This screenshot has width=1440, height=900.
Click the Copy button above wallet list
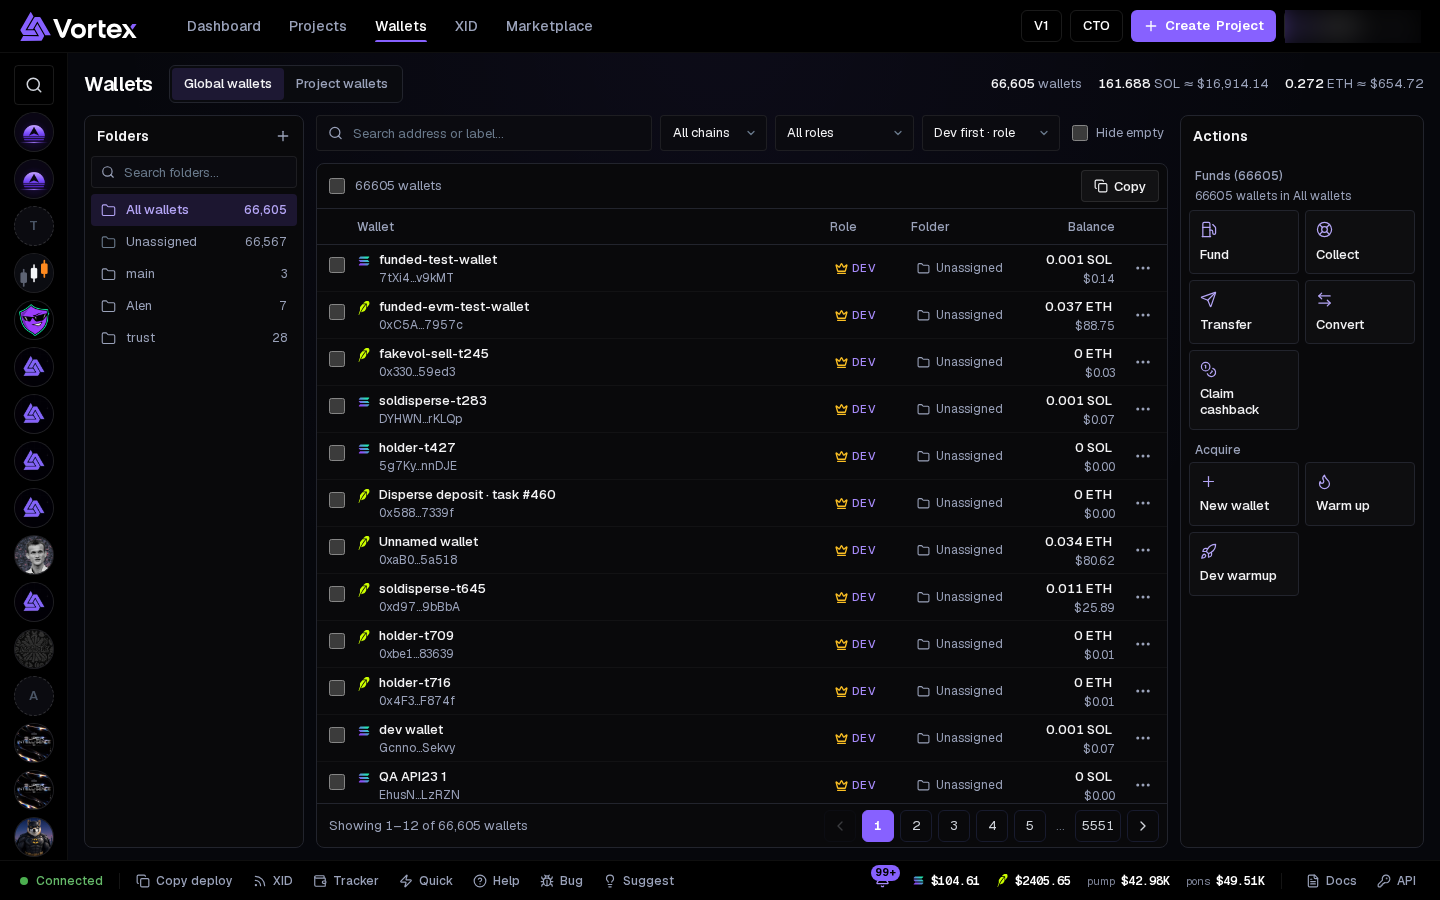tap(1120, 186)
